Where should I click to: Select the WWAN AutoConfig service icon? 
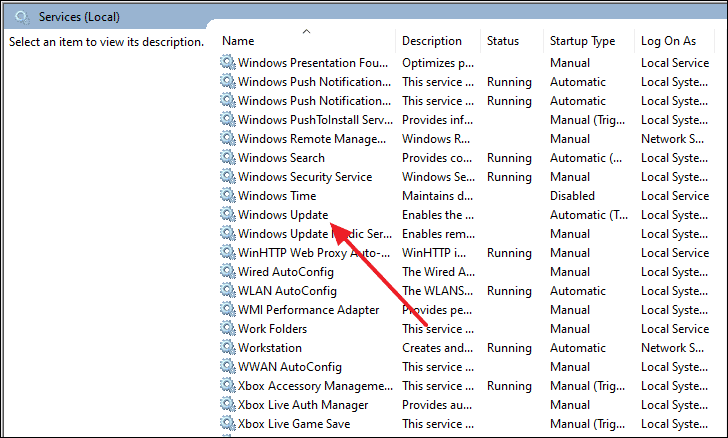[228, 366]
